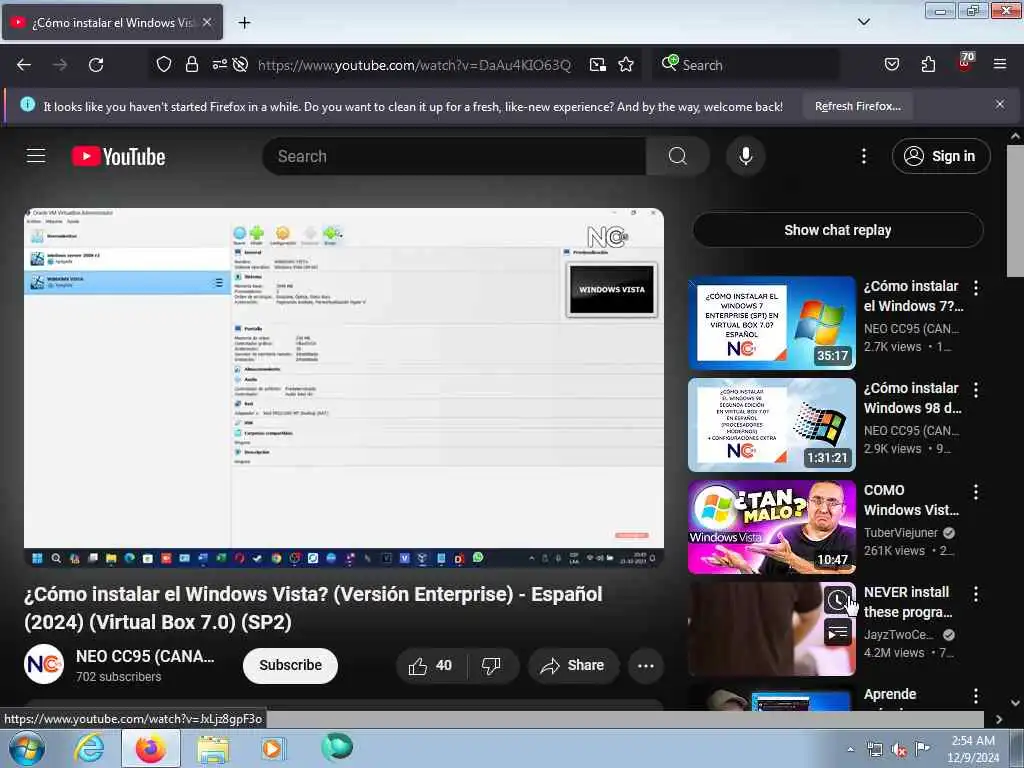Open a new tab with plus button

tap(244, 23)
